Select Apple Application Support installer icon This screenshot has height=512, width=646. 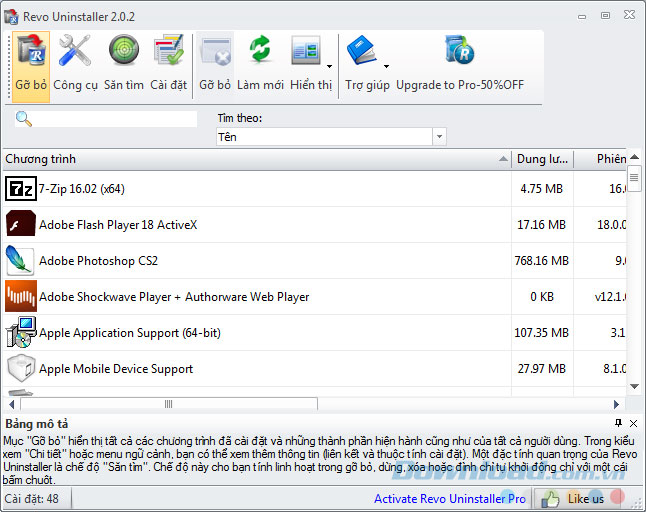pyautogui.click(x=21, y=332)
